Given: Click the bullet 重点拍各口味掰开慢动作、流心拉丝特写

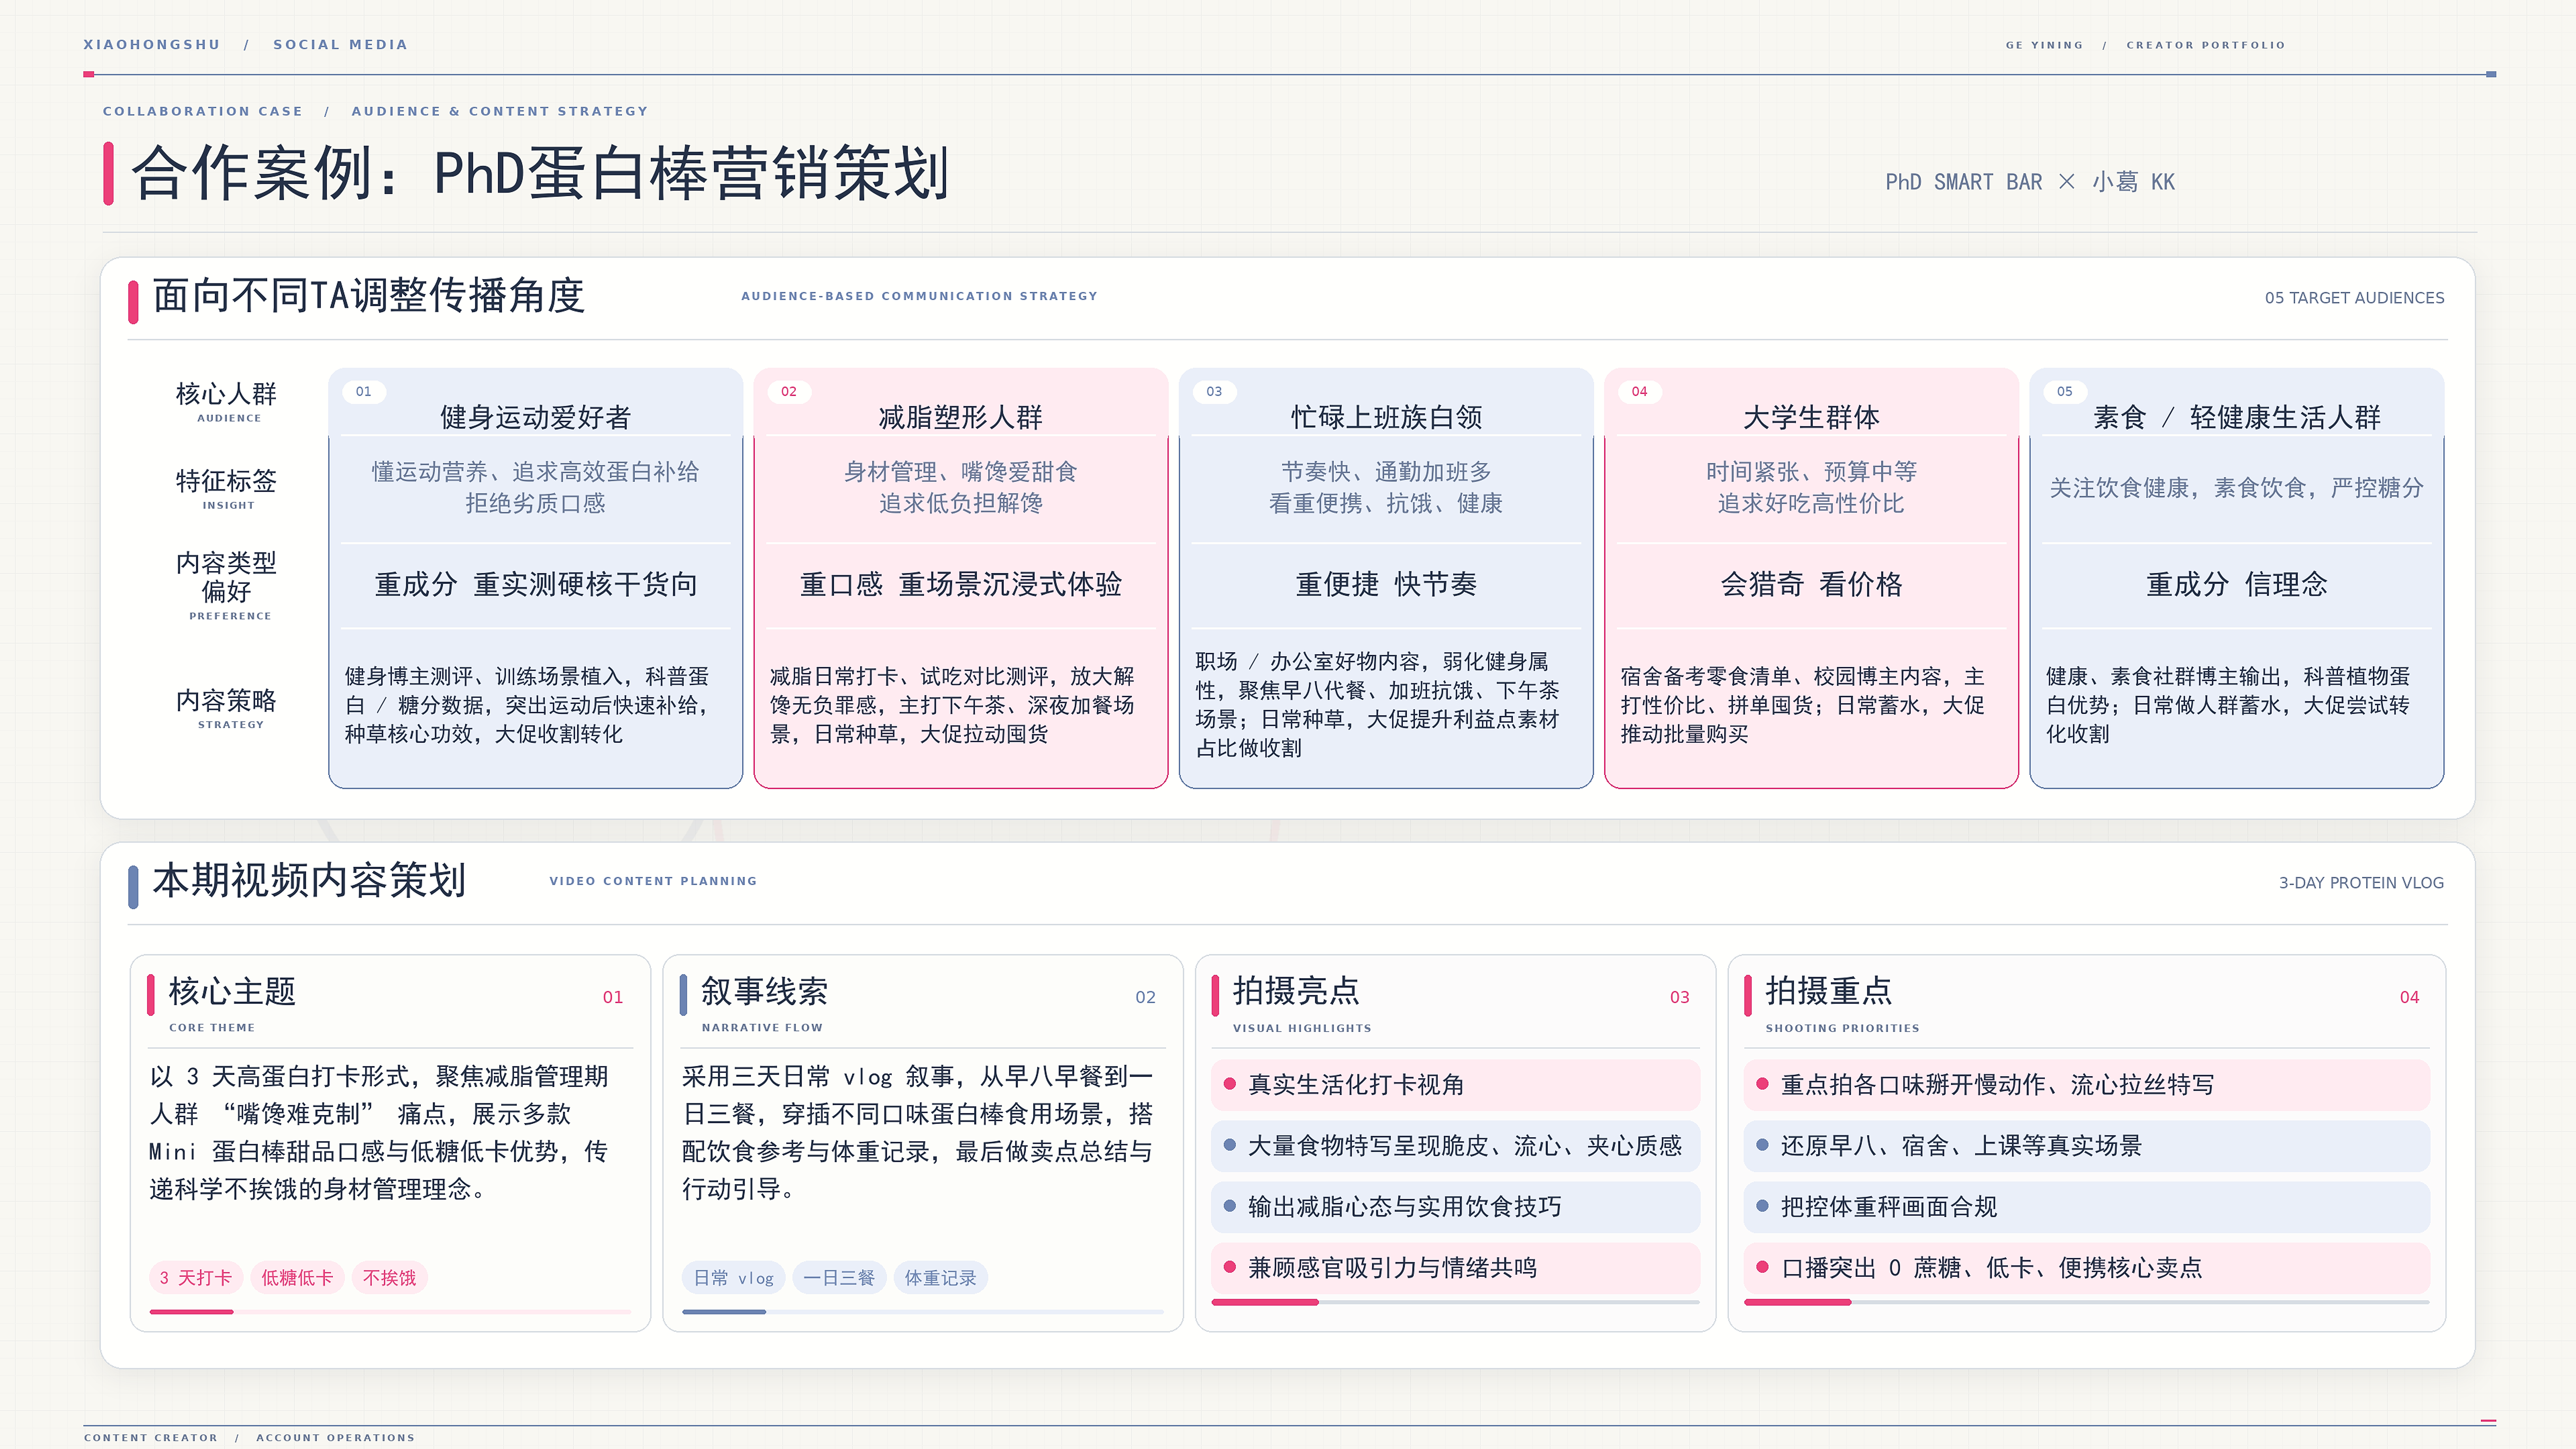Looking at the screenshot, I should click(2087, 1085).
